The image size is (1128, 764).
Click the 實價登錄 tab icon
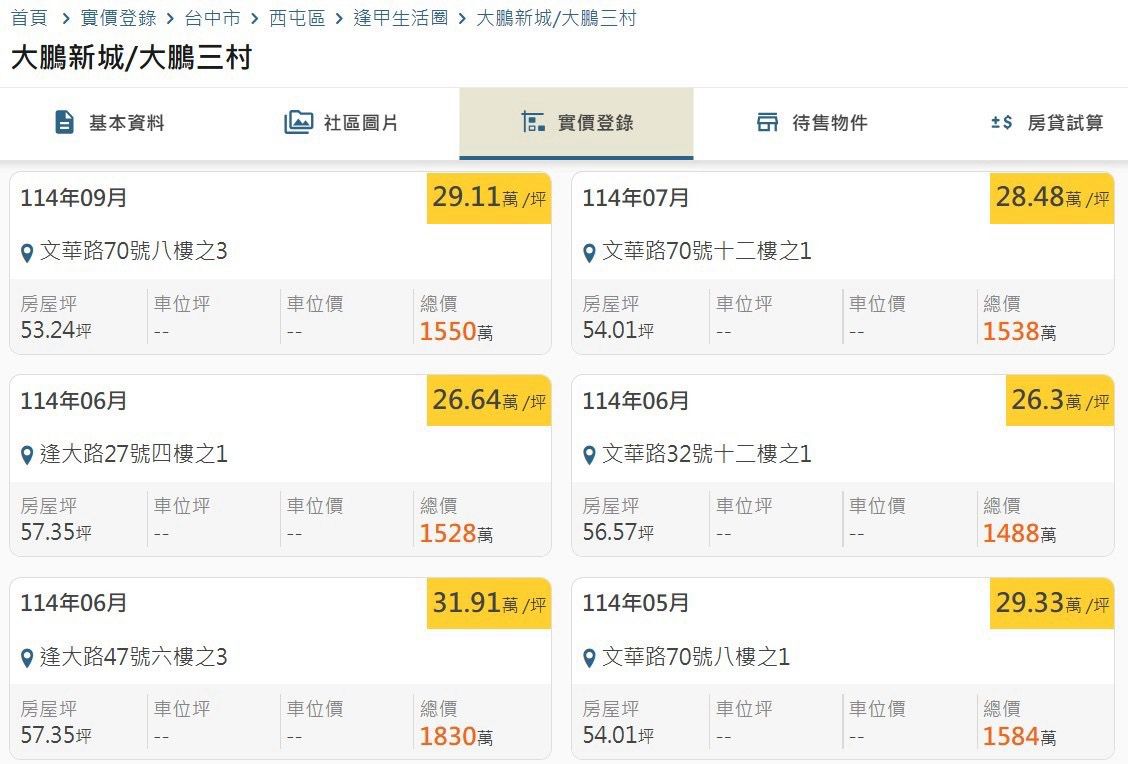(x=533, y=123)
